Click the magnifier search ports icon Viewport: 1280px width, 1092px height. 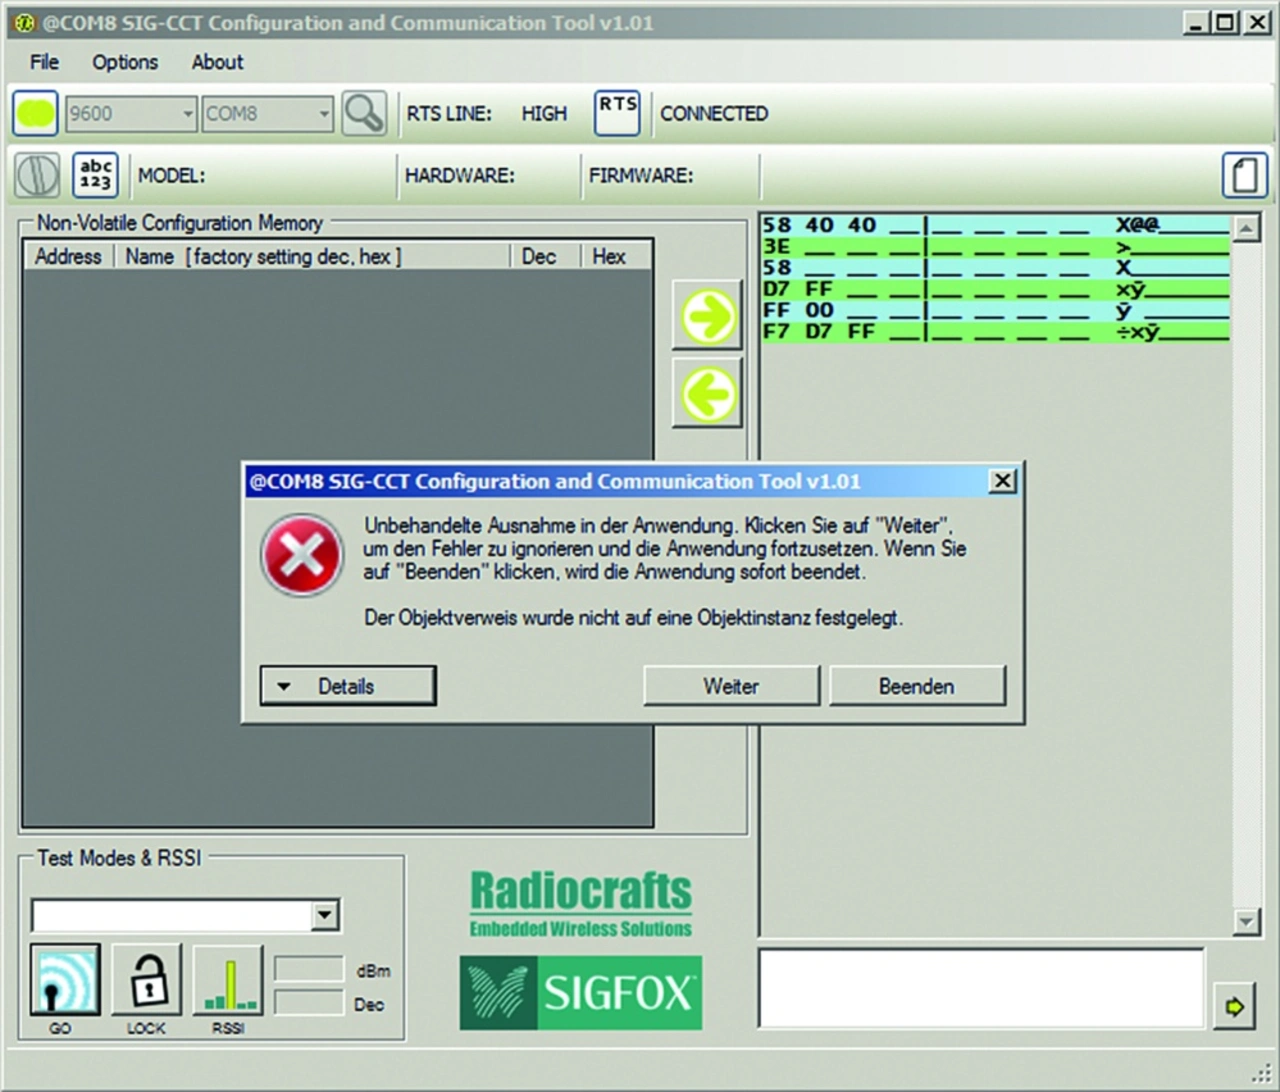(x=363, y=113)
